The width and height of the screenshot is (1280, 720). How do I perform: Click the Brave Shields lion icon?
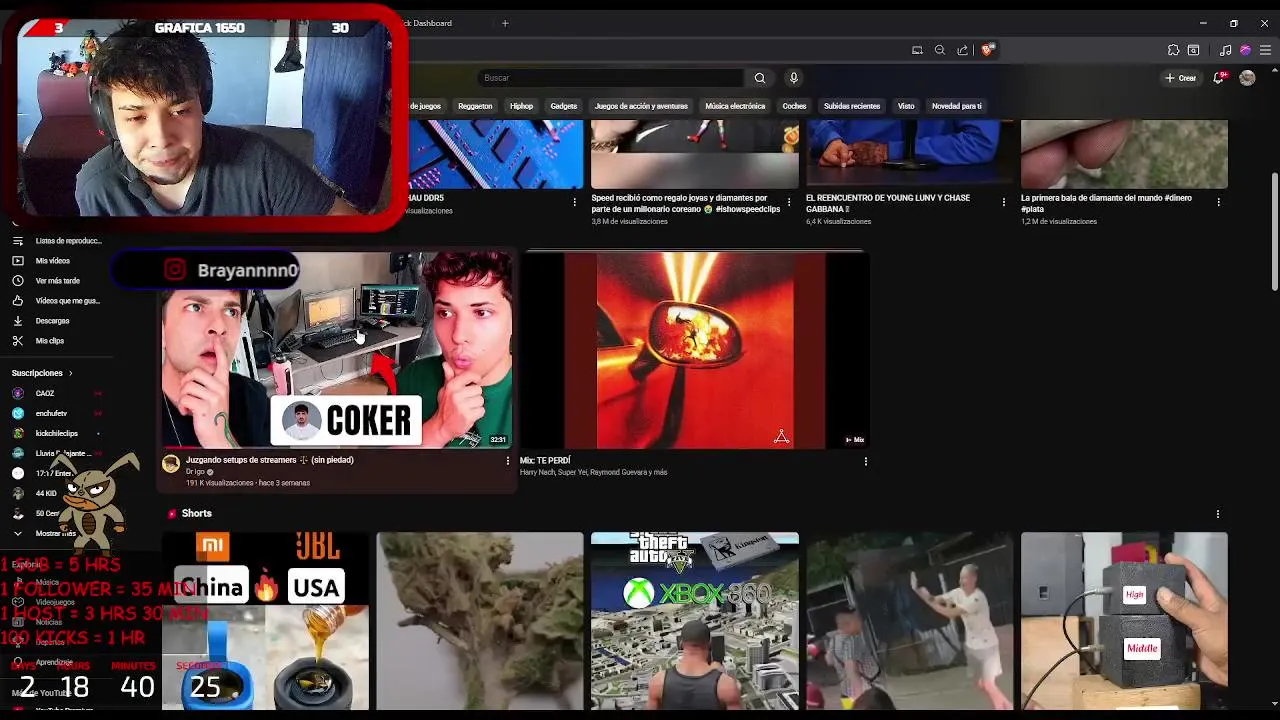pos(987,50)
